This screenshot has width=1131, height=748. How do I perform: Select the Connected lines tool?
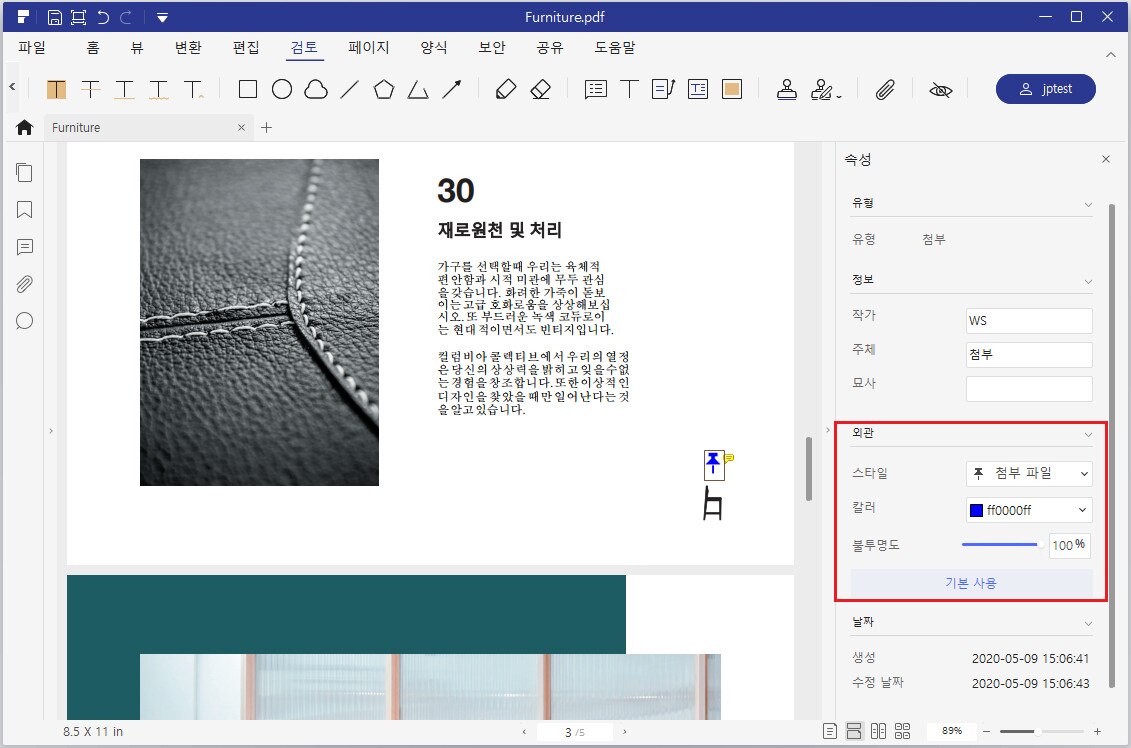[x=418, y=89]
